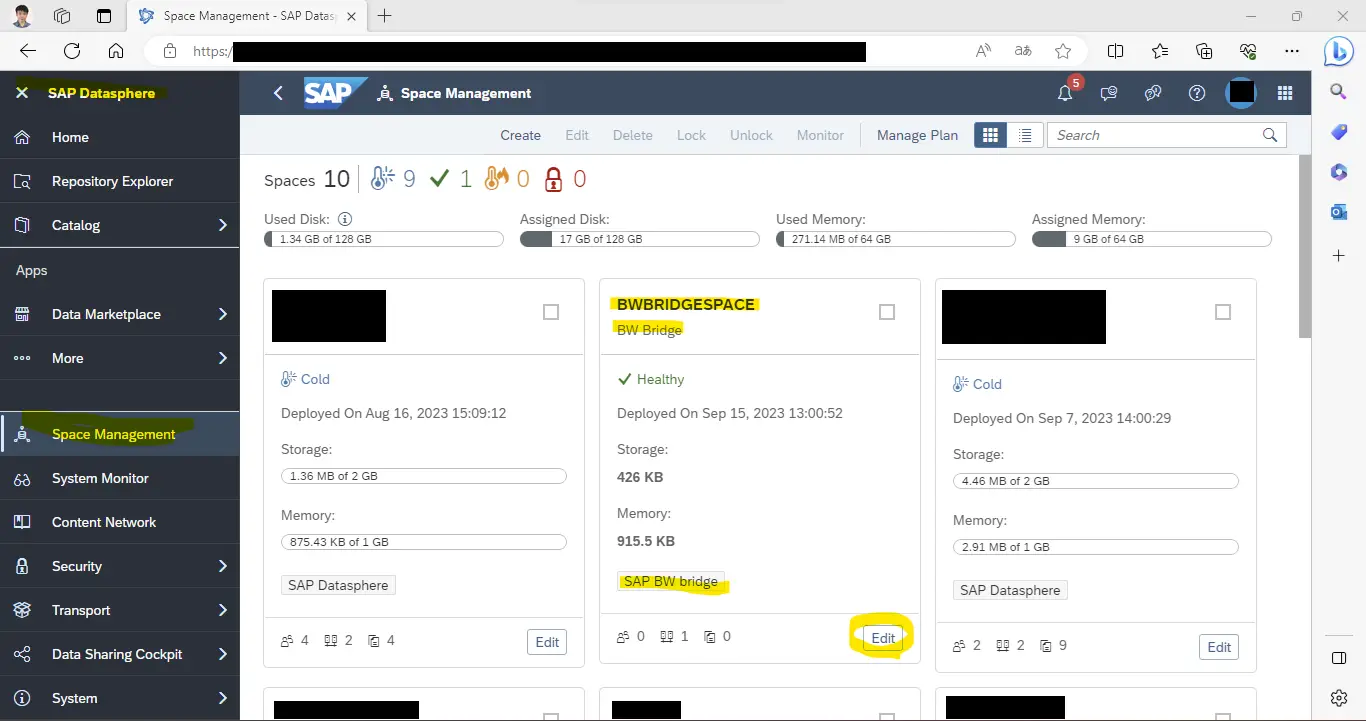Select checkbox on Sep 7 deployed tile
Viewport: 1366px width, 721px height.
pos(1223,312)
